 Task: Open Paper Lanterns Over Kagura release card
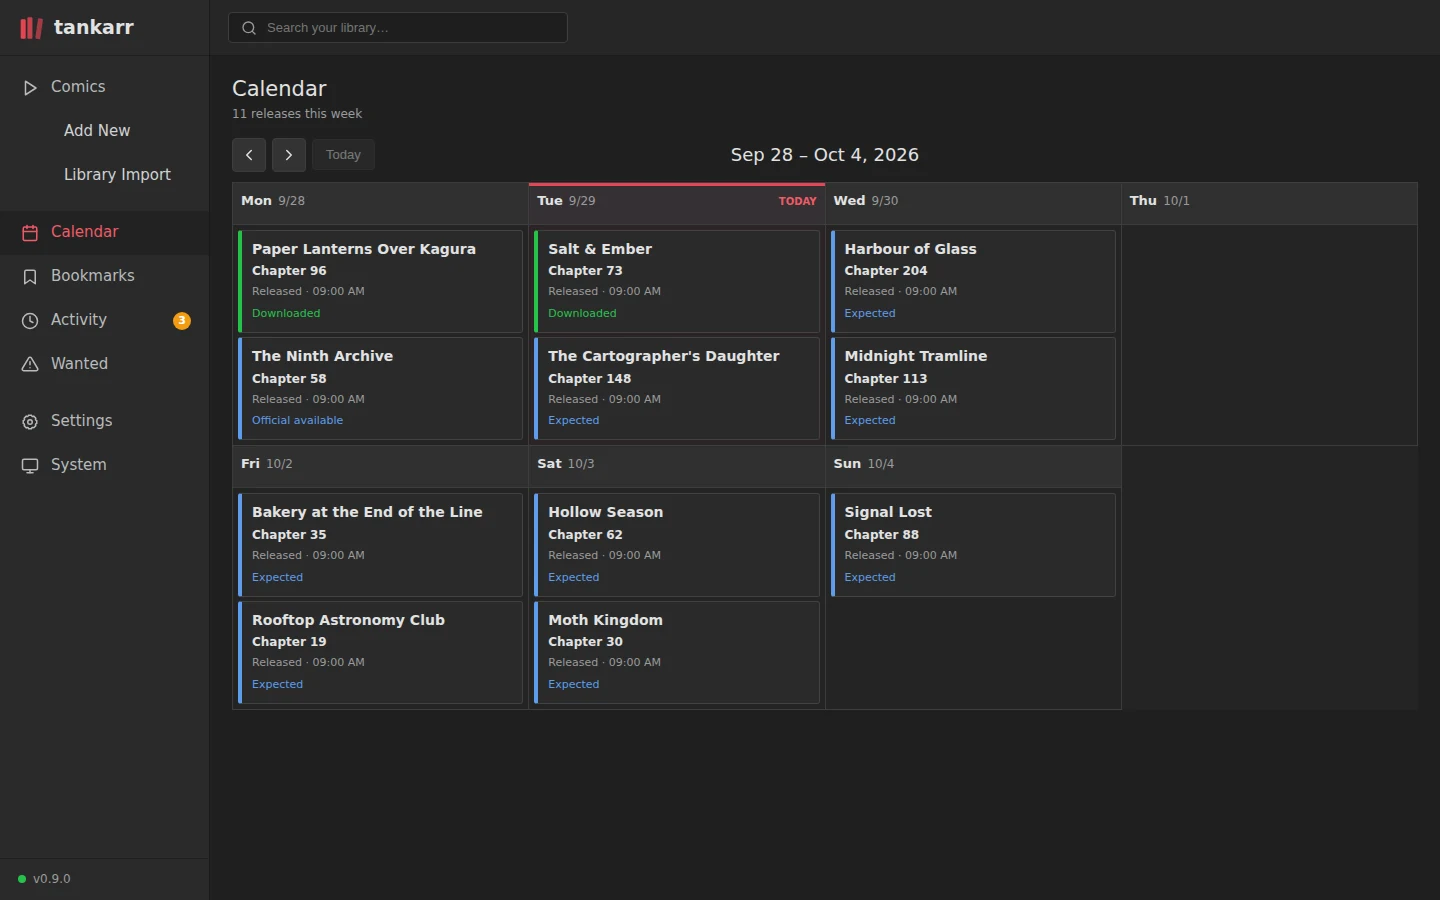[380, 281]
